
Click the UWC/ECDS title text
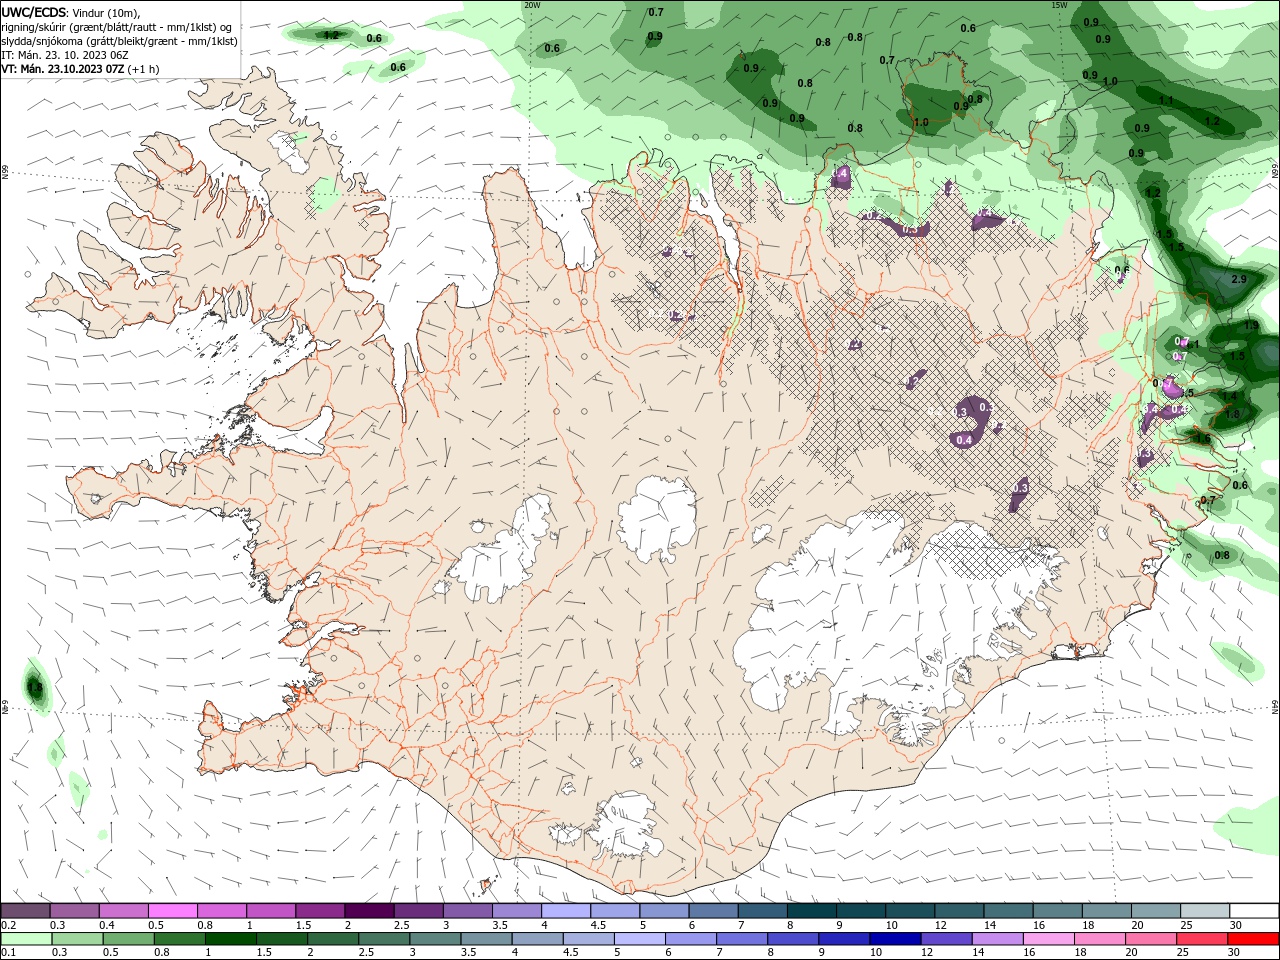coord(34,12)
